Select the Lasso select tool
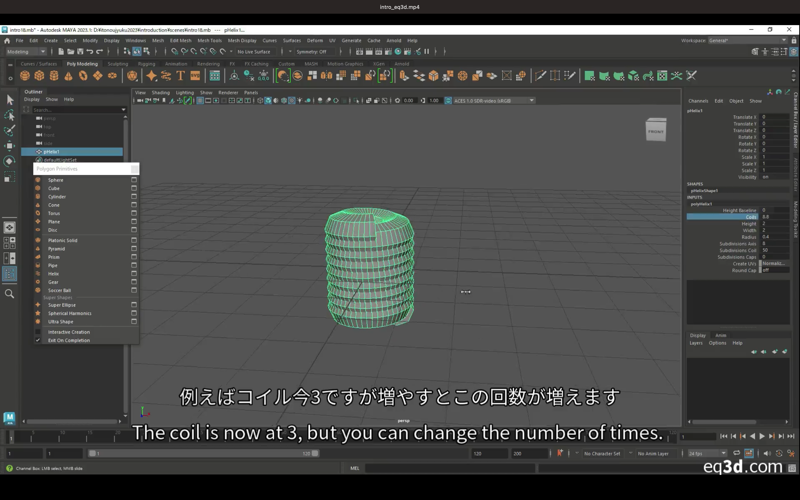This screenshot has width=800, height=500. [x=10, y=115]
